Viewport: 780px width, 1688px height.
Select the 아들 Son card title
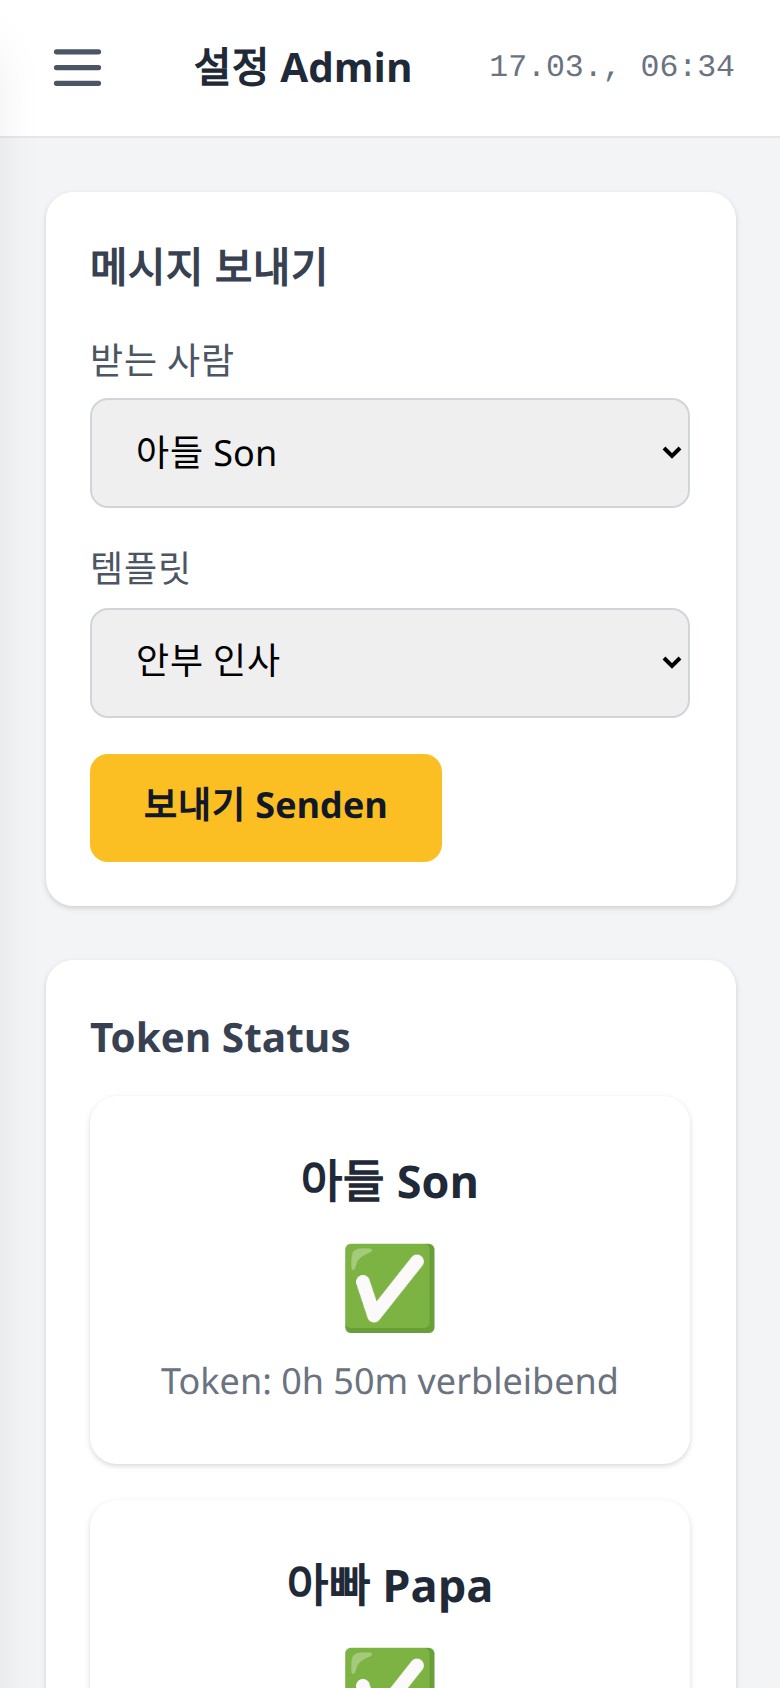(389, 1182)
